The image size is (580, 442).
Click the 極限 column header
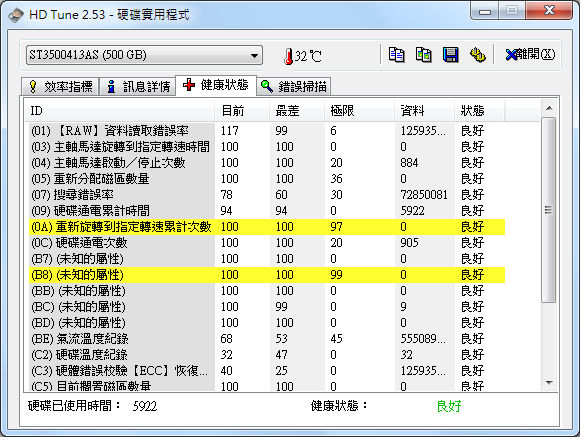(359, 111)
